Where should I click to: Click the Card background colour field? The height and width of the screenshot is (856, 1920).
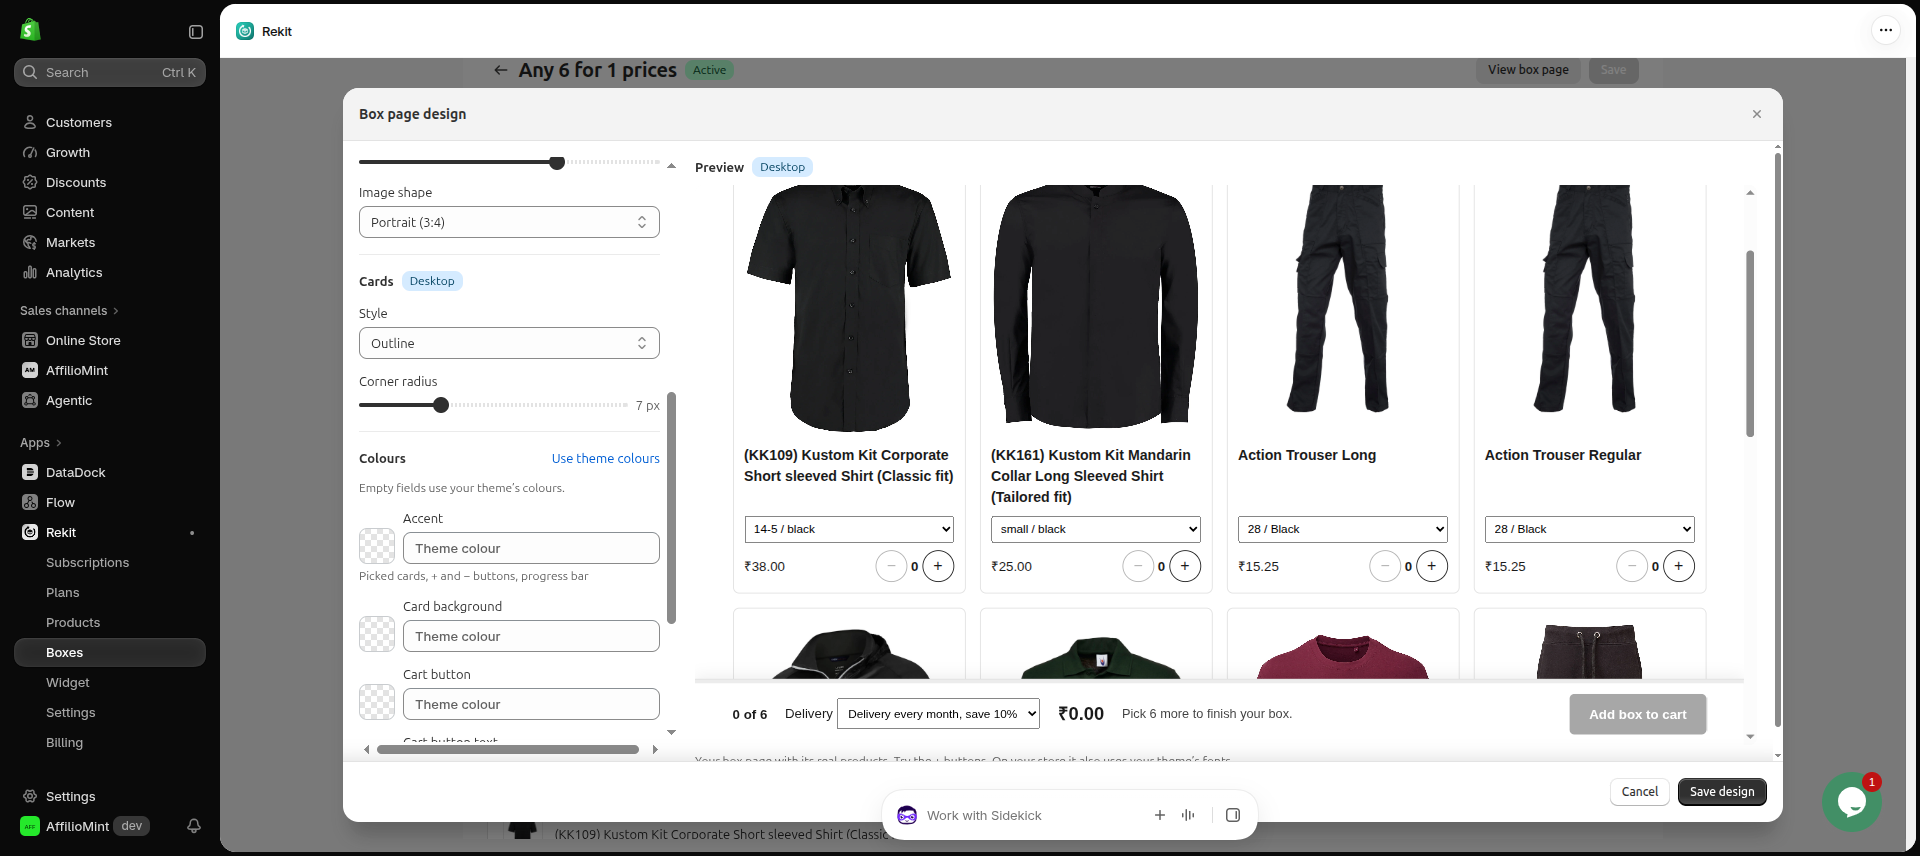point(531,636)
